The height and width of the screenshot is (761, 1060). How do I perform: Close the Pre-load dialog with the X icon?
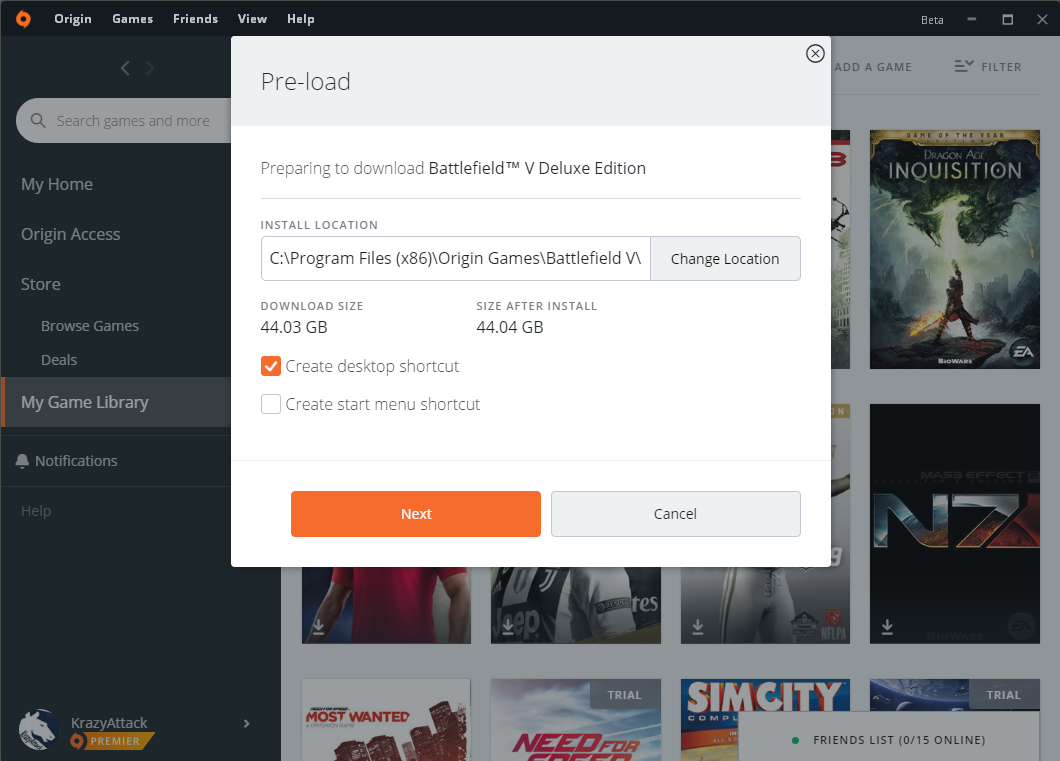815,53
